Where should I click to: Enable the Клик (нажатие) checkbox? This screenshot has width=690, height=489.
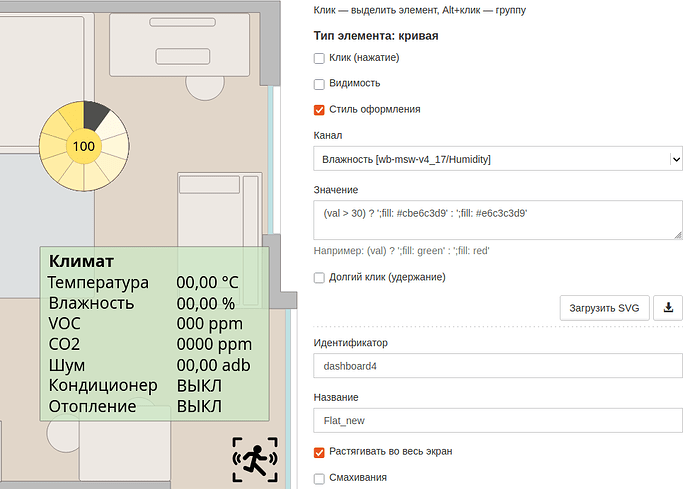pos(319,58)
